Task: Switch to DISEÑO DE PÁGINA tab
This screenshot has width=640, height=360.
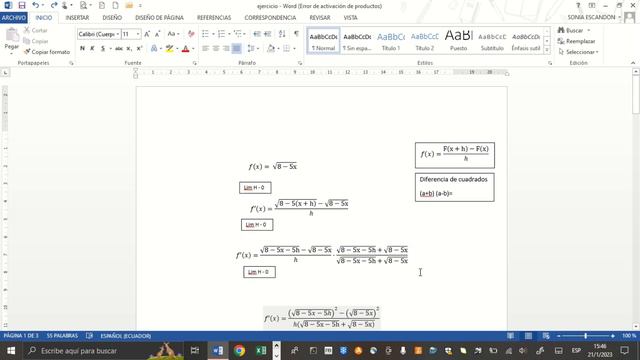Action: tap(159, 18)
